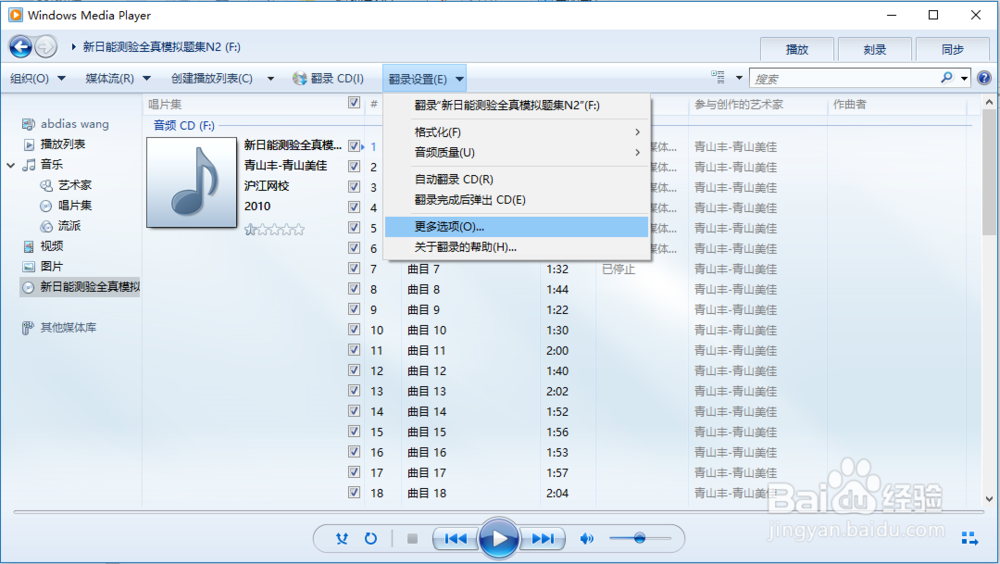Click the view options icon
Image resolution: width=1000 pixels, height=564 pixels.
(x=718, y=77)
